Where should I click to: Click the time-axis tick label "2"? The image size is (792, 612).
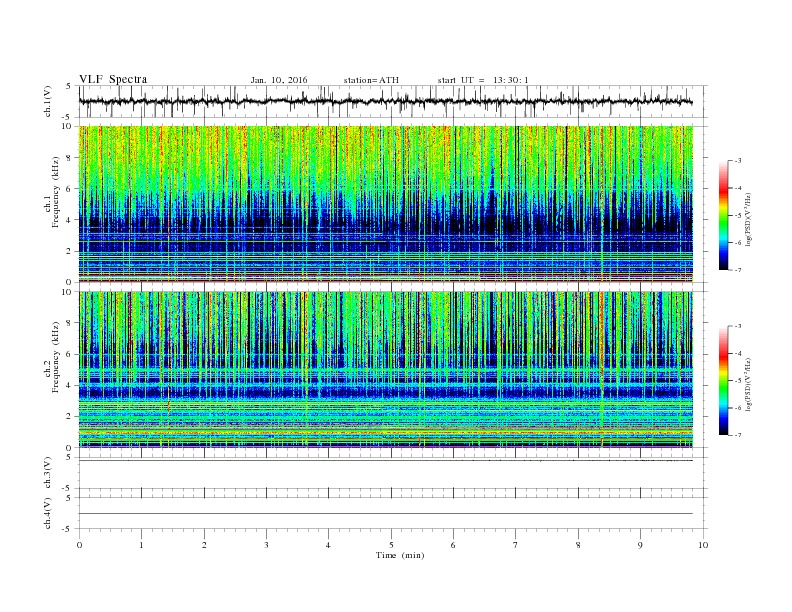[204, 545]
